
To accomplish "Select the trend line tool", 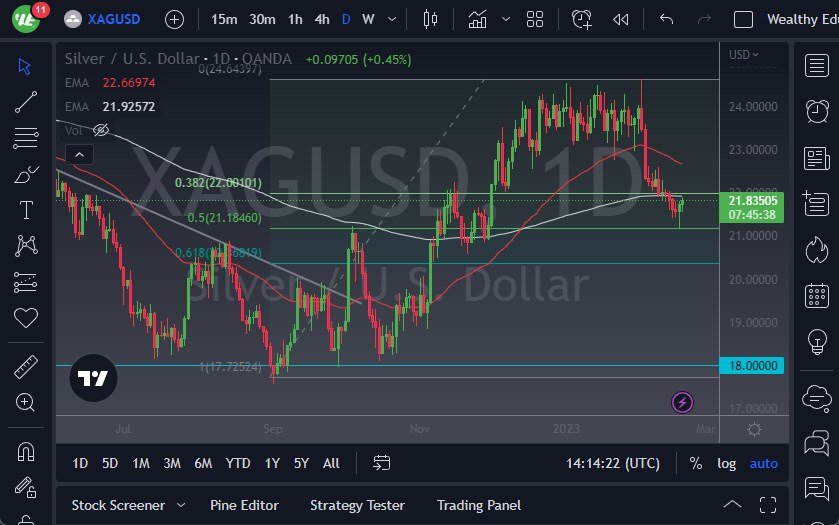I will pos(25,102).
